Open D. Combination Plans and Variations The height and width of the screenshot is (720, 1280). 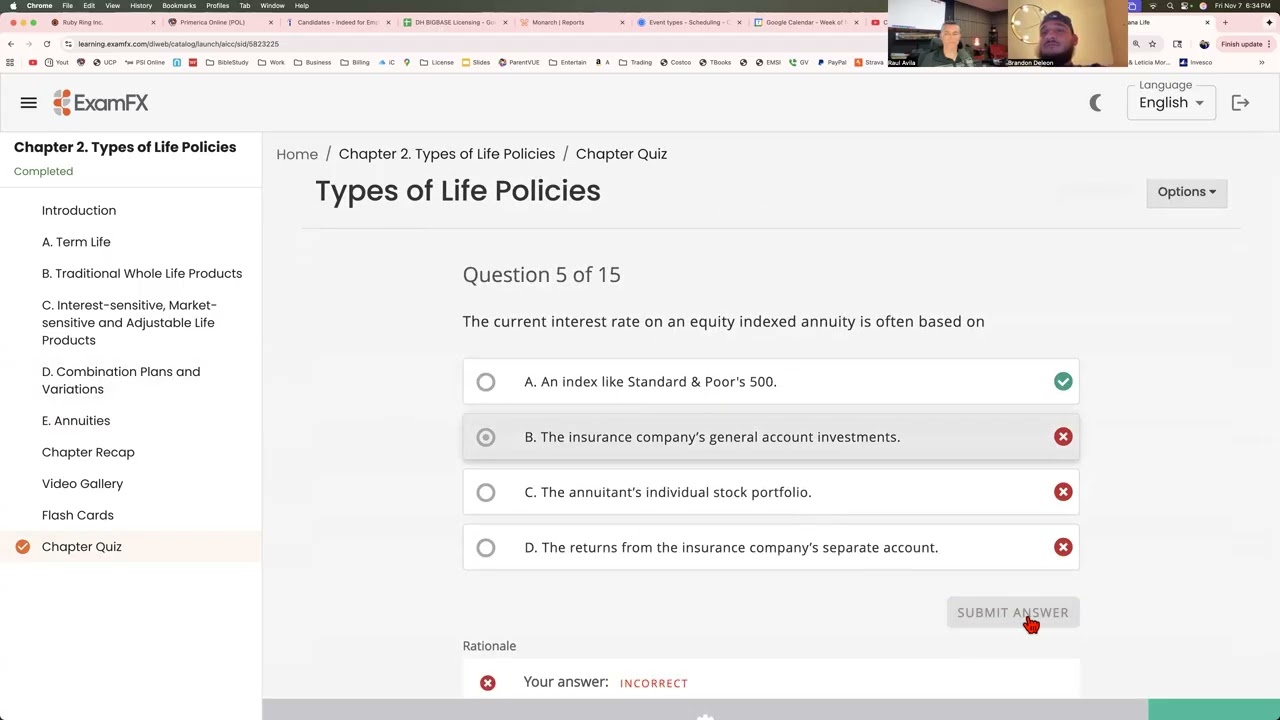tap(121, 381)
